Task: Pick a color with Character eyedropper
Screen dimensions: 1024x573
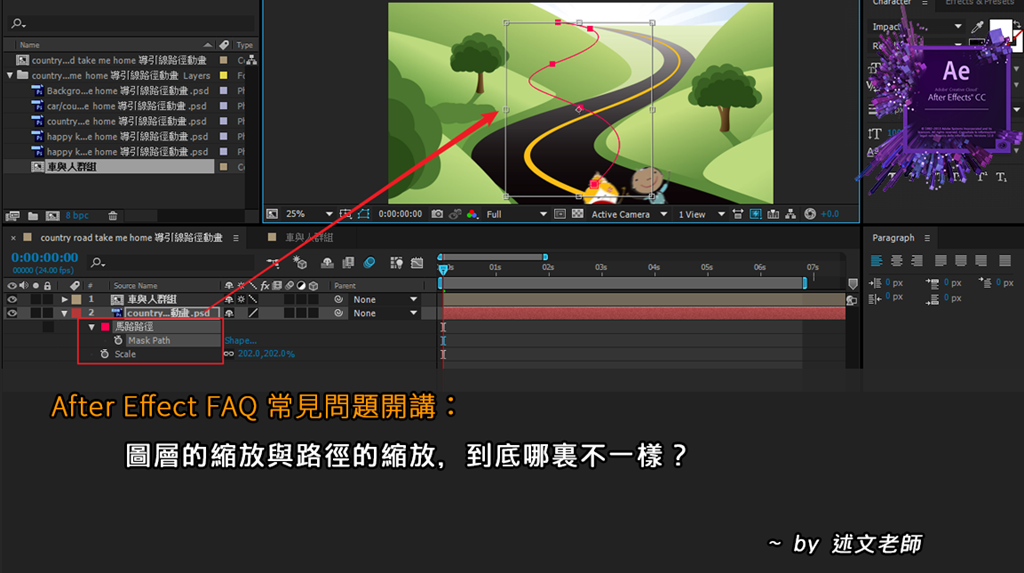Action: click(x=977, y=27)
